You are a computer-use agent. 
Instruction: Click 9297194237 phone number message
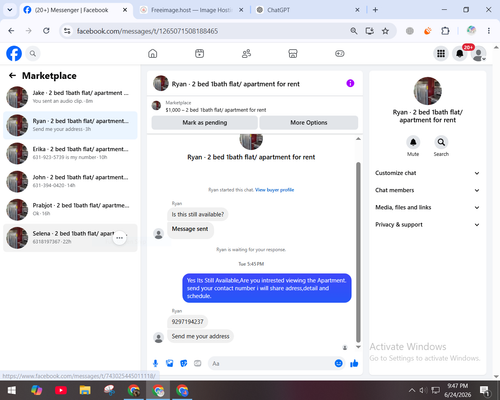coord(187,322)
